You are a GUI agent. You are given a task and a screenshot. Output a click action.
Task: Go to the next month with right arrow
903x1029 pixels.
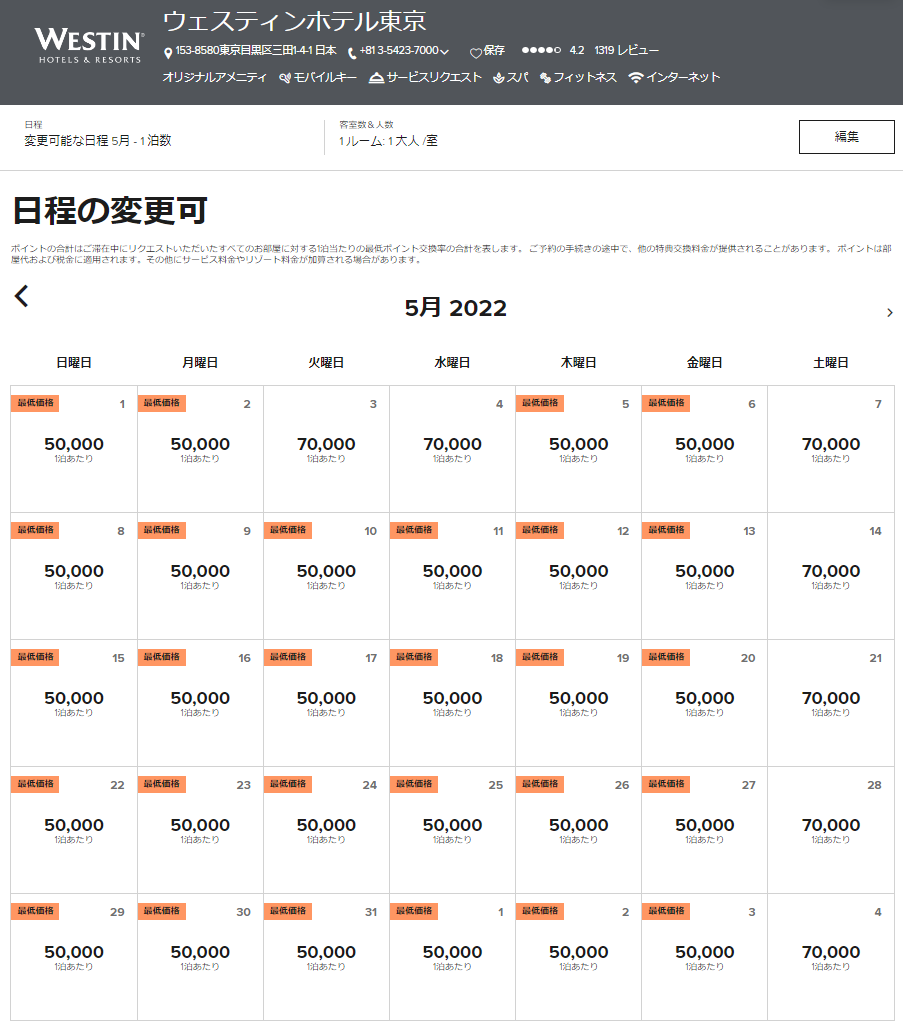point(889,313)
